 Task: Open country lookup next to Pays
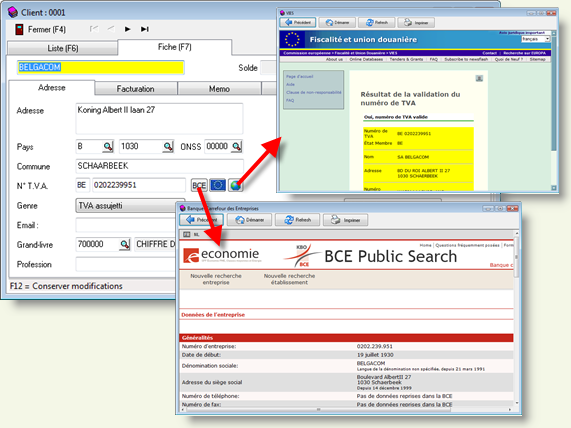point(108,146)
